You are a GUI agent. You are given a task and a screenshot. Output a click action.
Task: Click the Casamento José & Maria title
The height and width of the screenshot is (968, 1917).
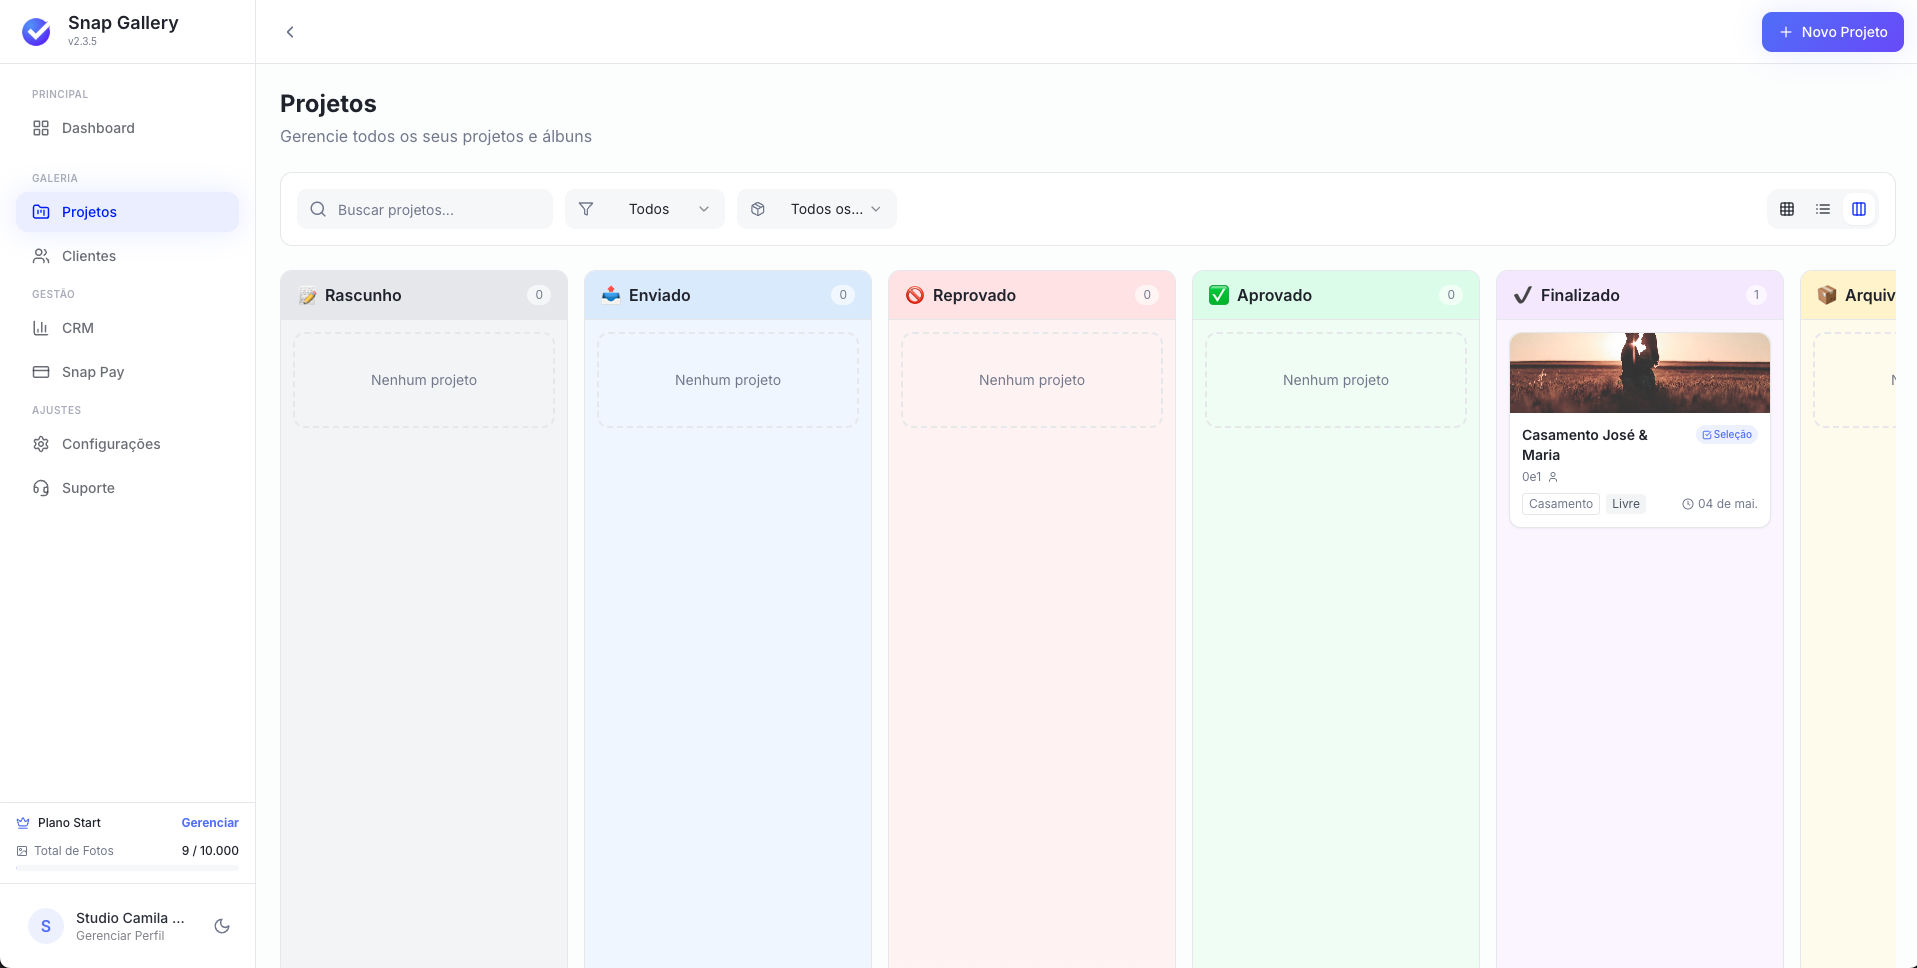coord(1585,445)
